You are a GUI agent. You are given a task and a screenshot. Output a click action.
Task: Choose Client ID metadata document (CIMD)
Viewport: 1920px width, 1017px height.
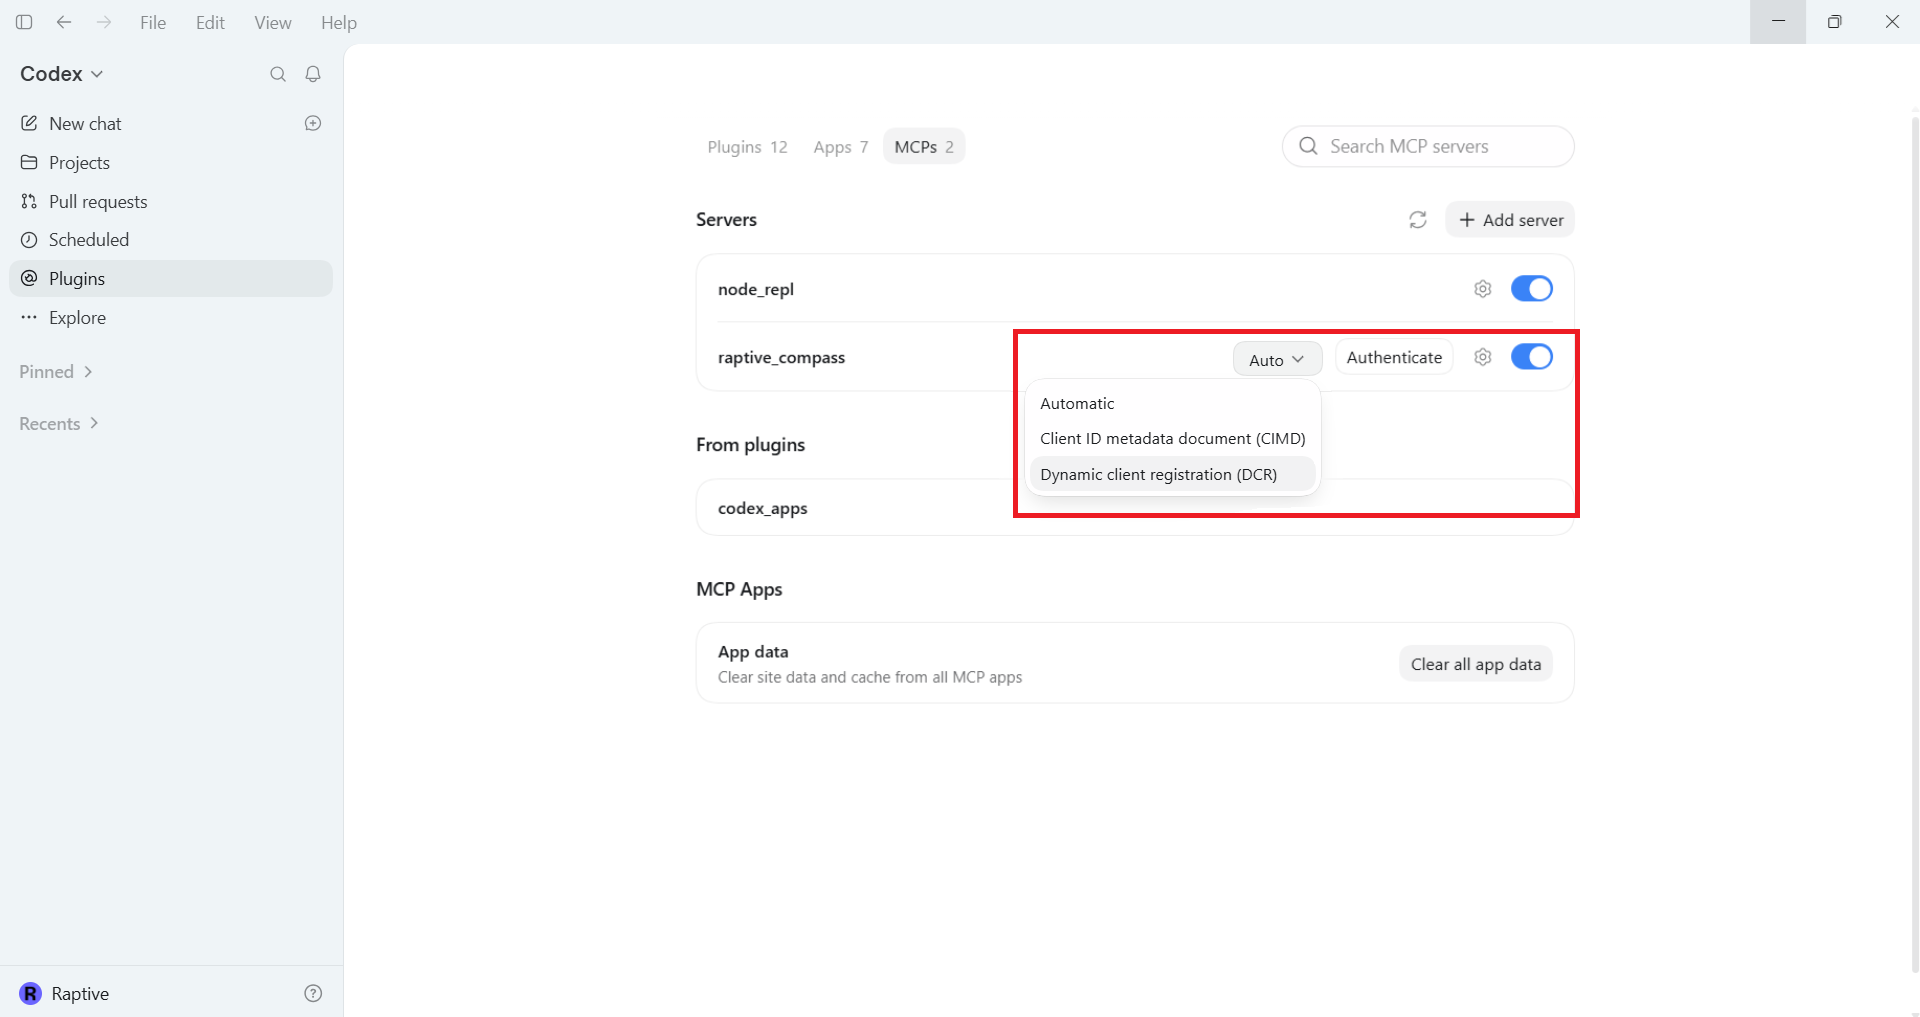point(1172,438)
